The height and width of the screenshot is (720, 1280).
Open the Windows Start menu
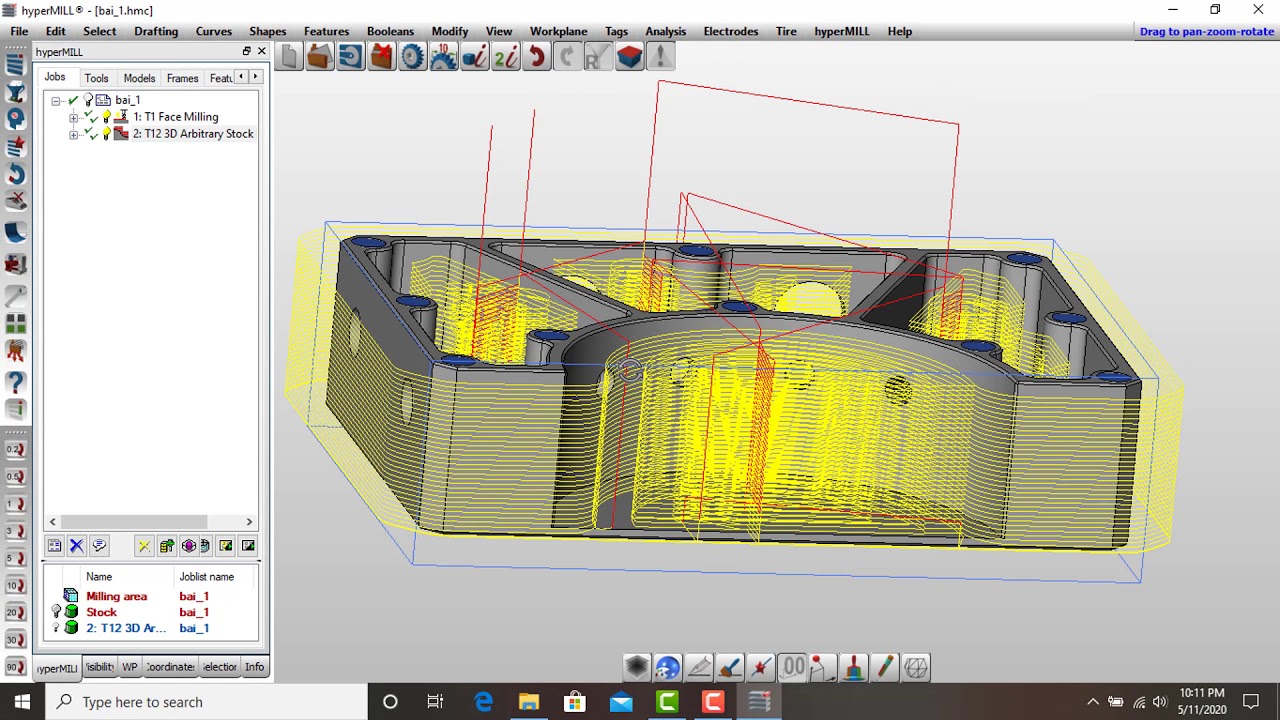click(x=22, y=702)
